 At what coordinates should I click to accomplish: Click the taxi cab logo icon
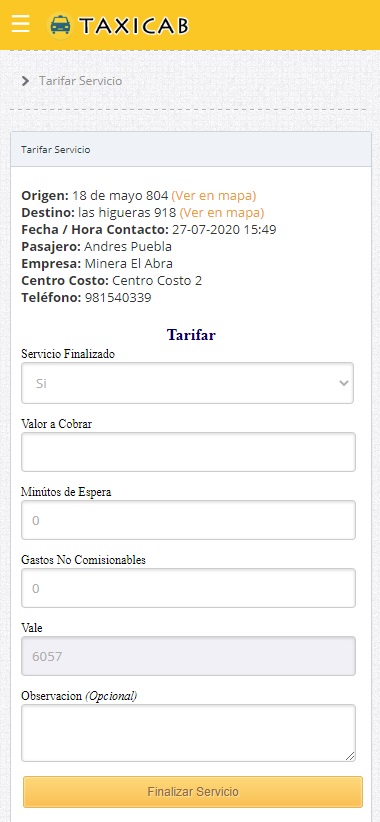pyautogui.click(x=60, y=25)
